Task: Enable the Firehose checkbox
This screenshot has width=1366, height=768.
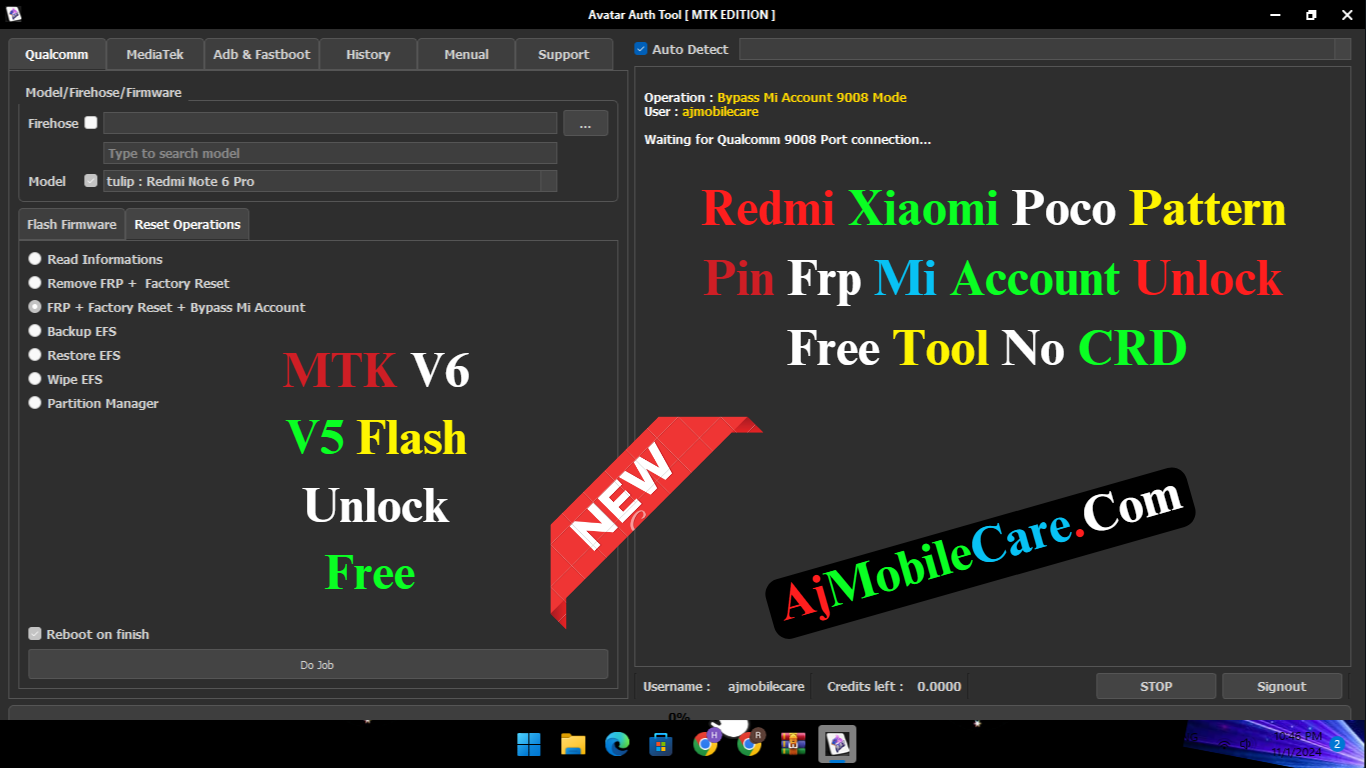Action: point(91,123)
